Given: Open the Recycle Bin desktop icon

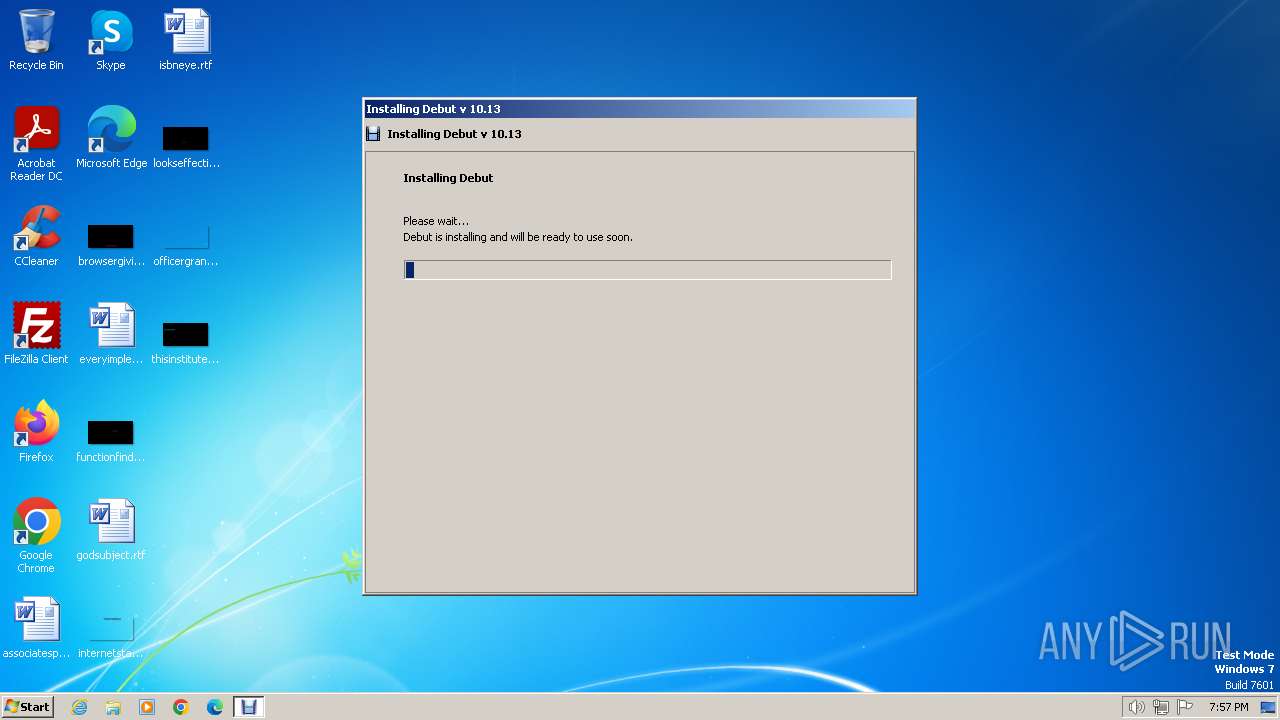Looking at the screenshot, I should point(36,40).
